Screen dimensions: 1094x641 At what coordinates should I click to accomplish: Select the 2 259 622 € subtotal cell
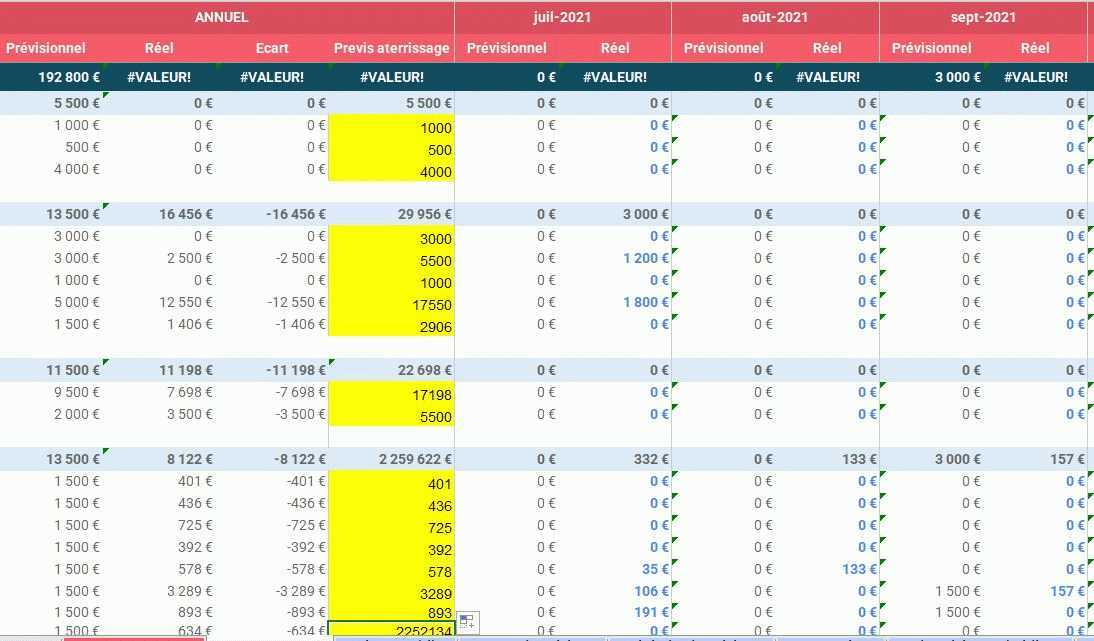[x=391, y=459]
